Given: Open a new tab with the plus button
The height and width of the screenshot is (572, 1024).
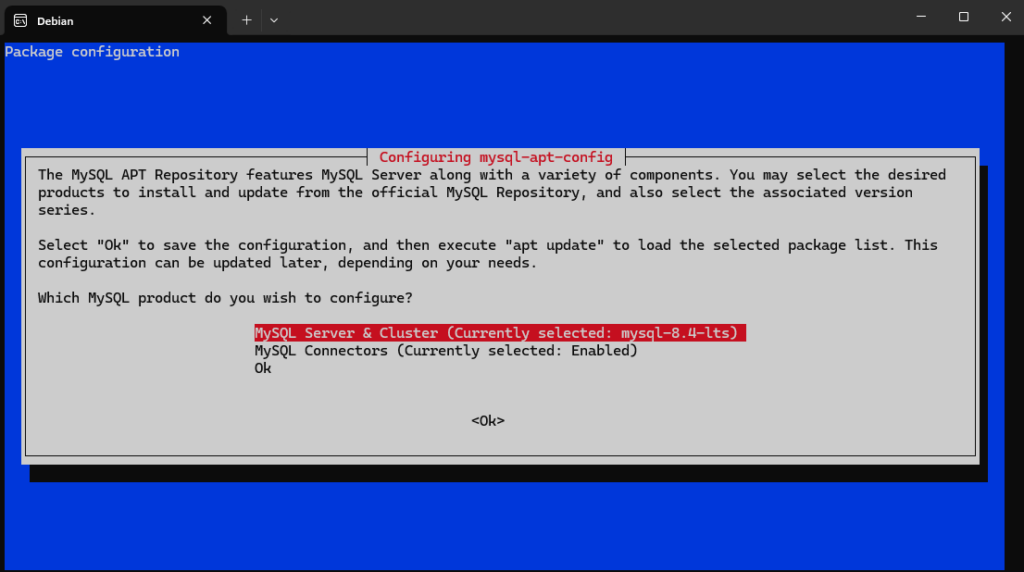Looking at the screenshot, I should [247, 19].
